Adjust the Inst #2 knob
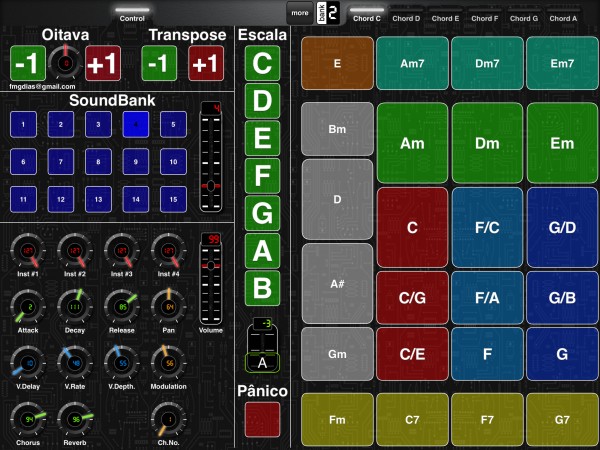This screenshot has width=600, height=450. (75, 251)
